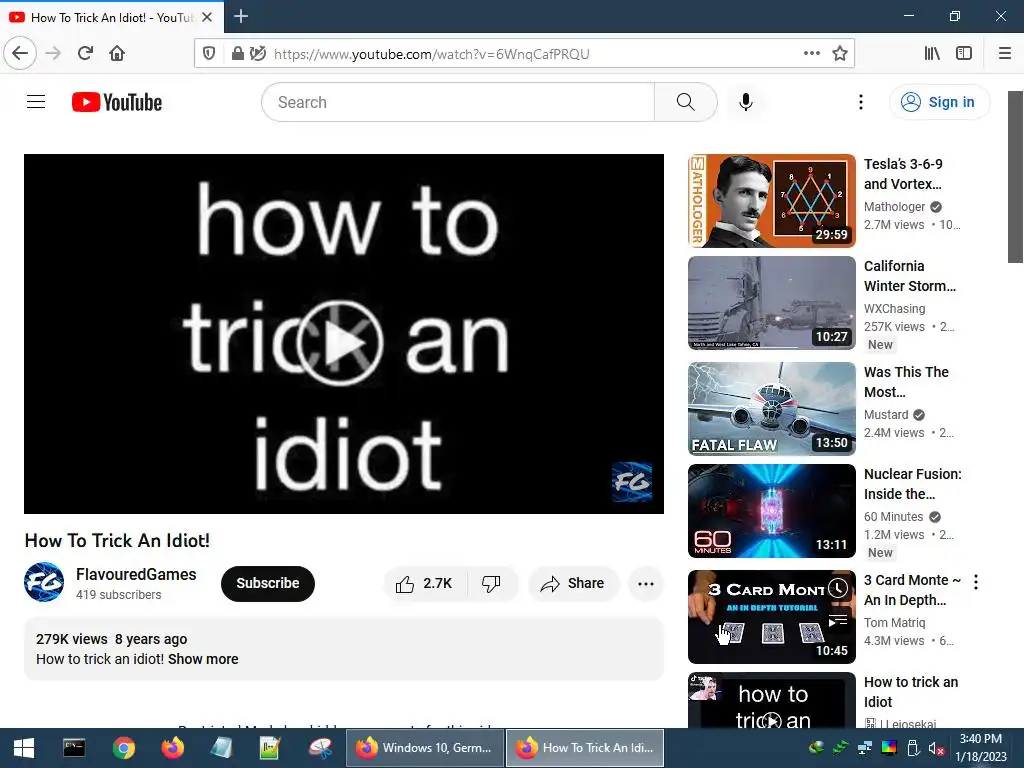Click the browser forward arrow

point(53,53)
